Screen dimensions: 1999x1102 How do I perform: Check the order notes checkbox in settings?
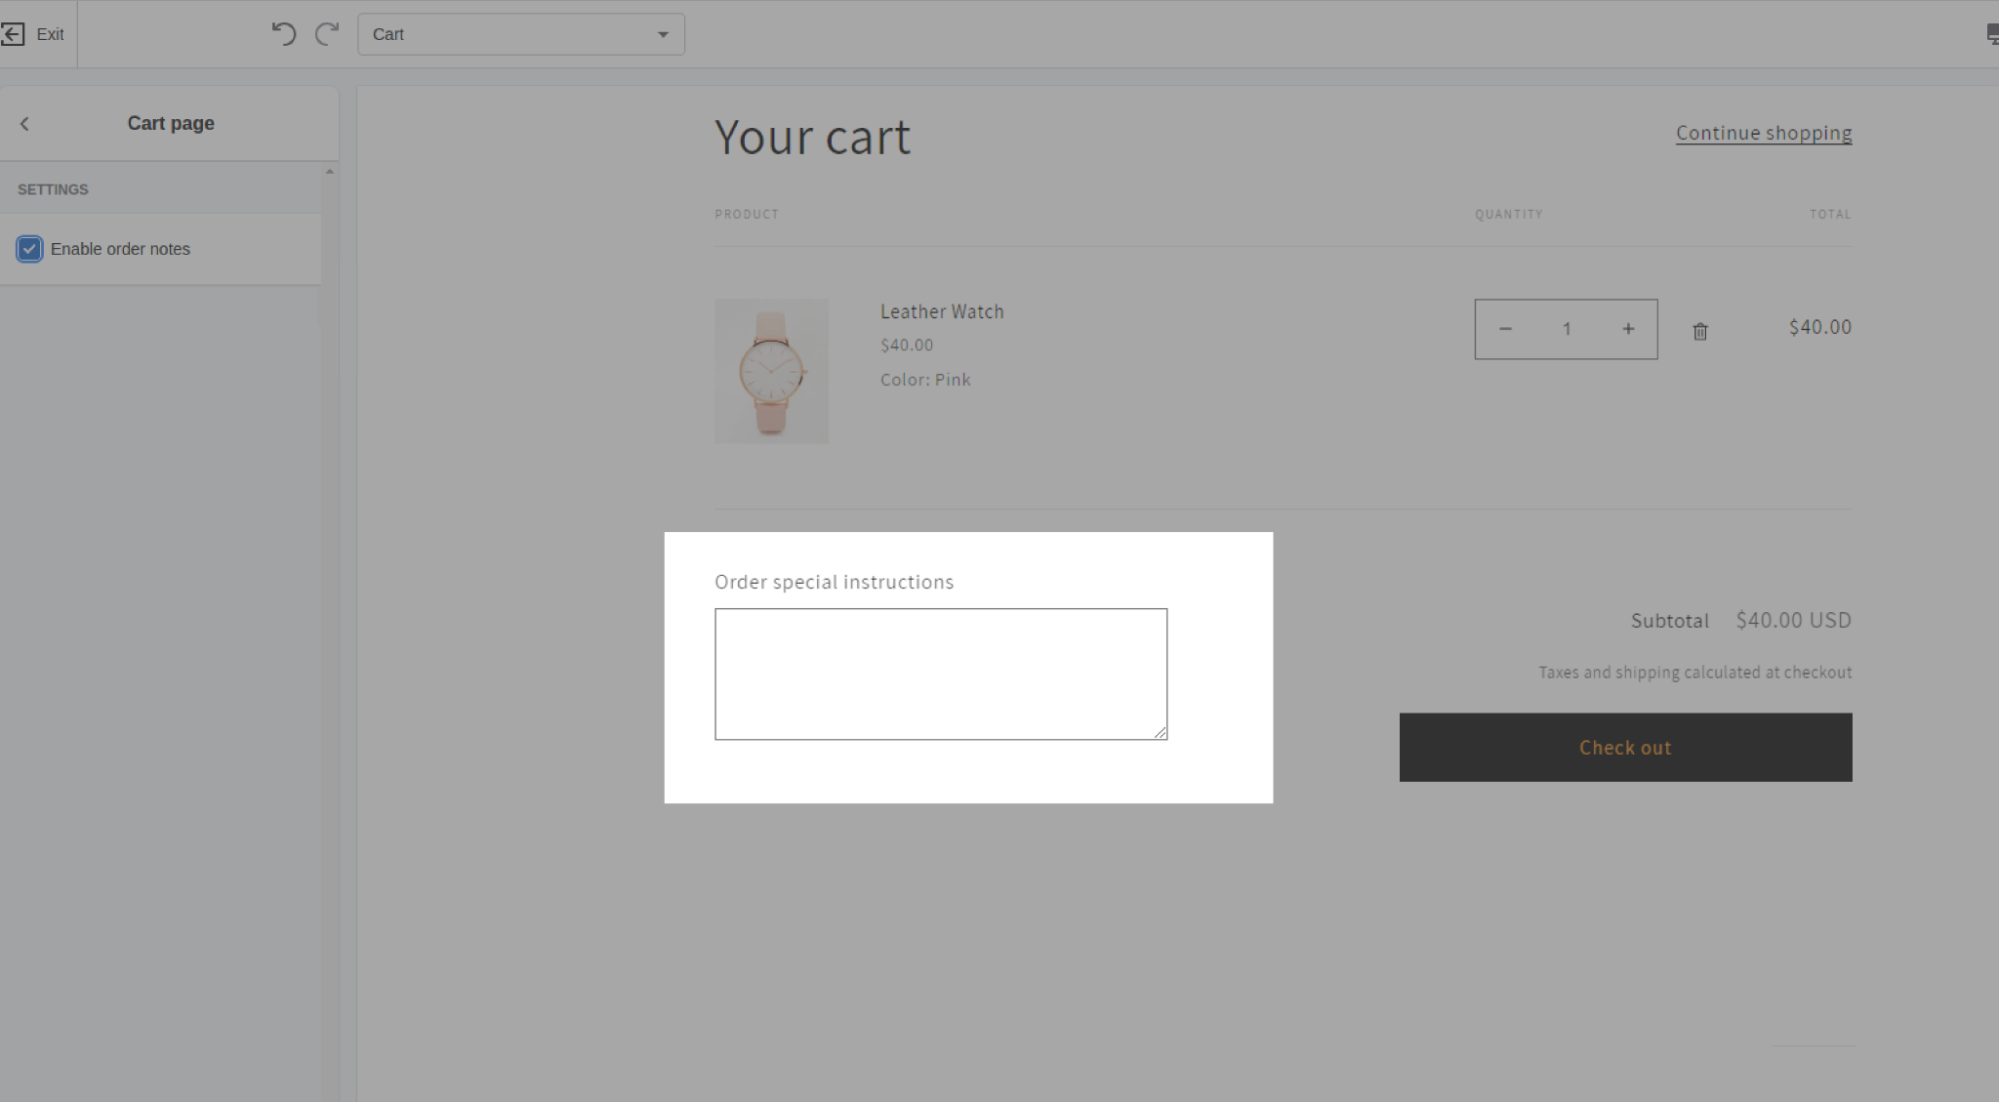point(30,248)
